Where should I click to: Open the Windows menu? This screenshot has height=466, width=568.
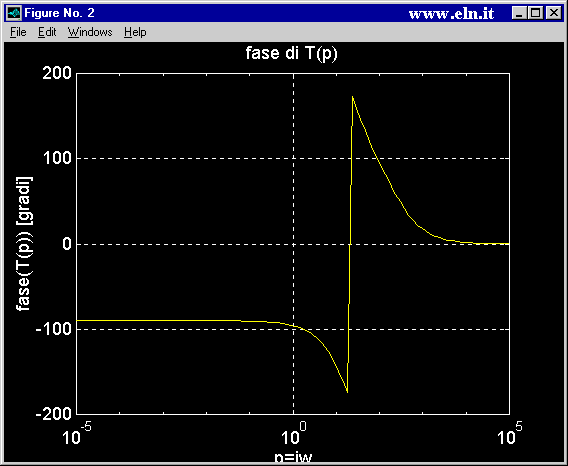[90, 32]
